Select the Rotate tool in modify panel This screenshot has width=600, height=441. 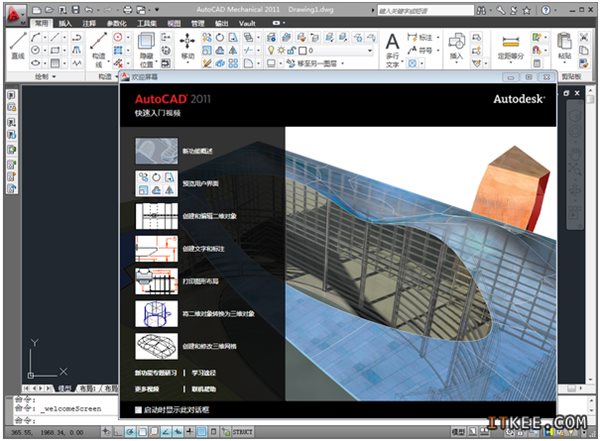tap(220, 38)
